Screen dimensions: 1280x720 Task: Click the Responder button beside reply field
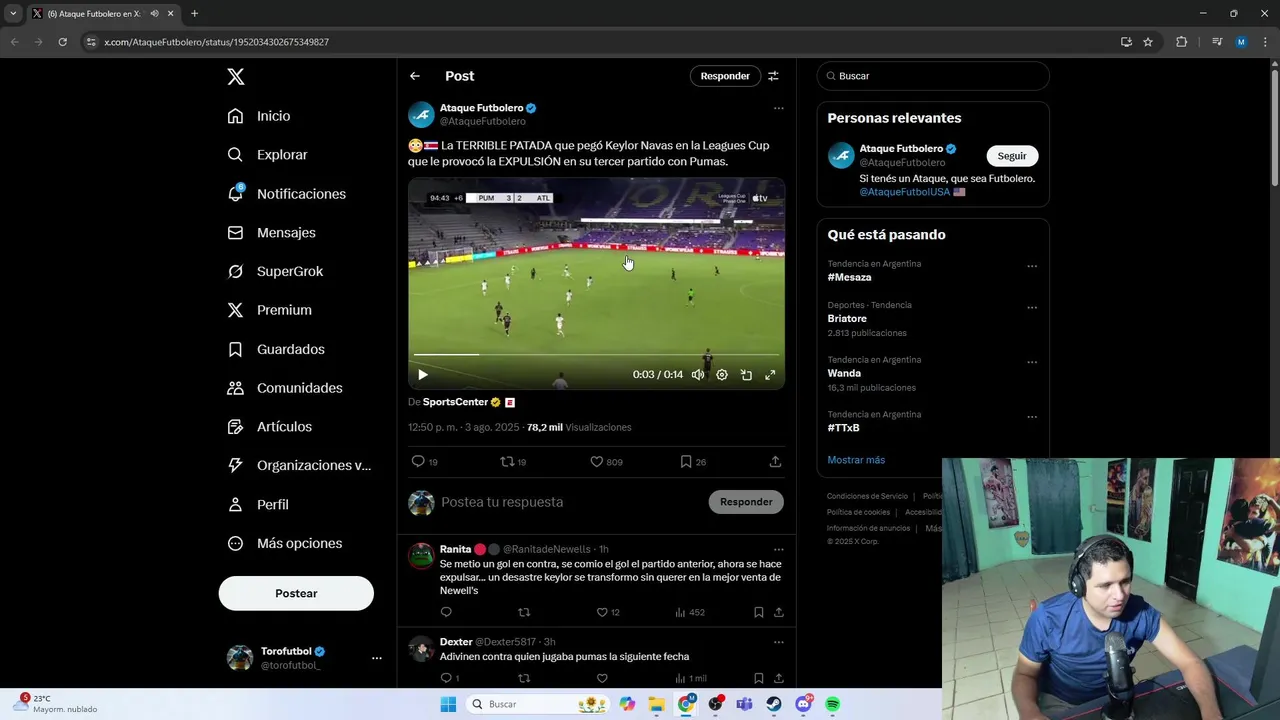(746, 502)
